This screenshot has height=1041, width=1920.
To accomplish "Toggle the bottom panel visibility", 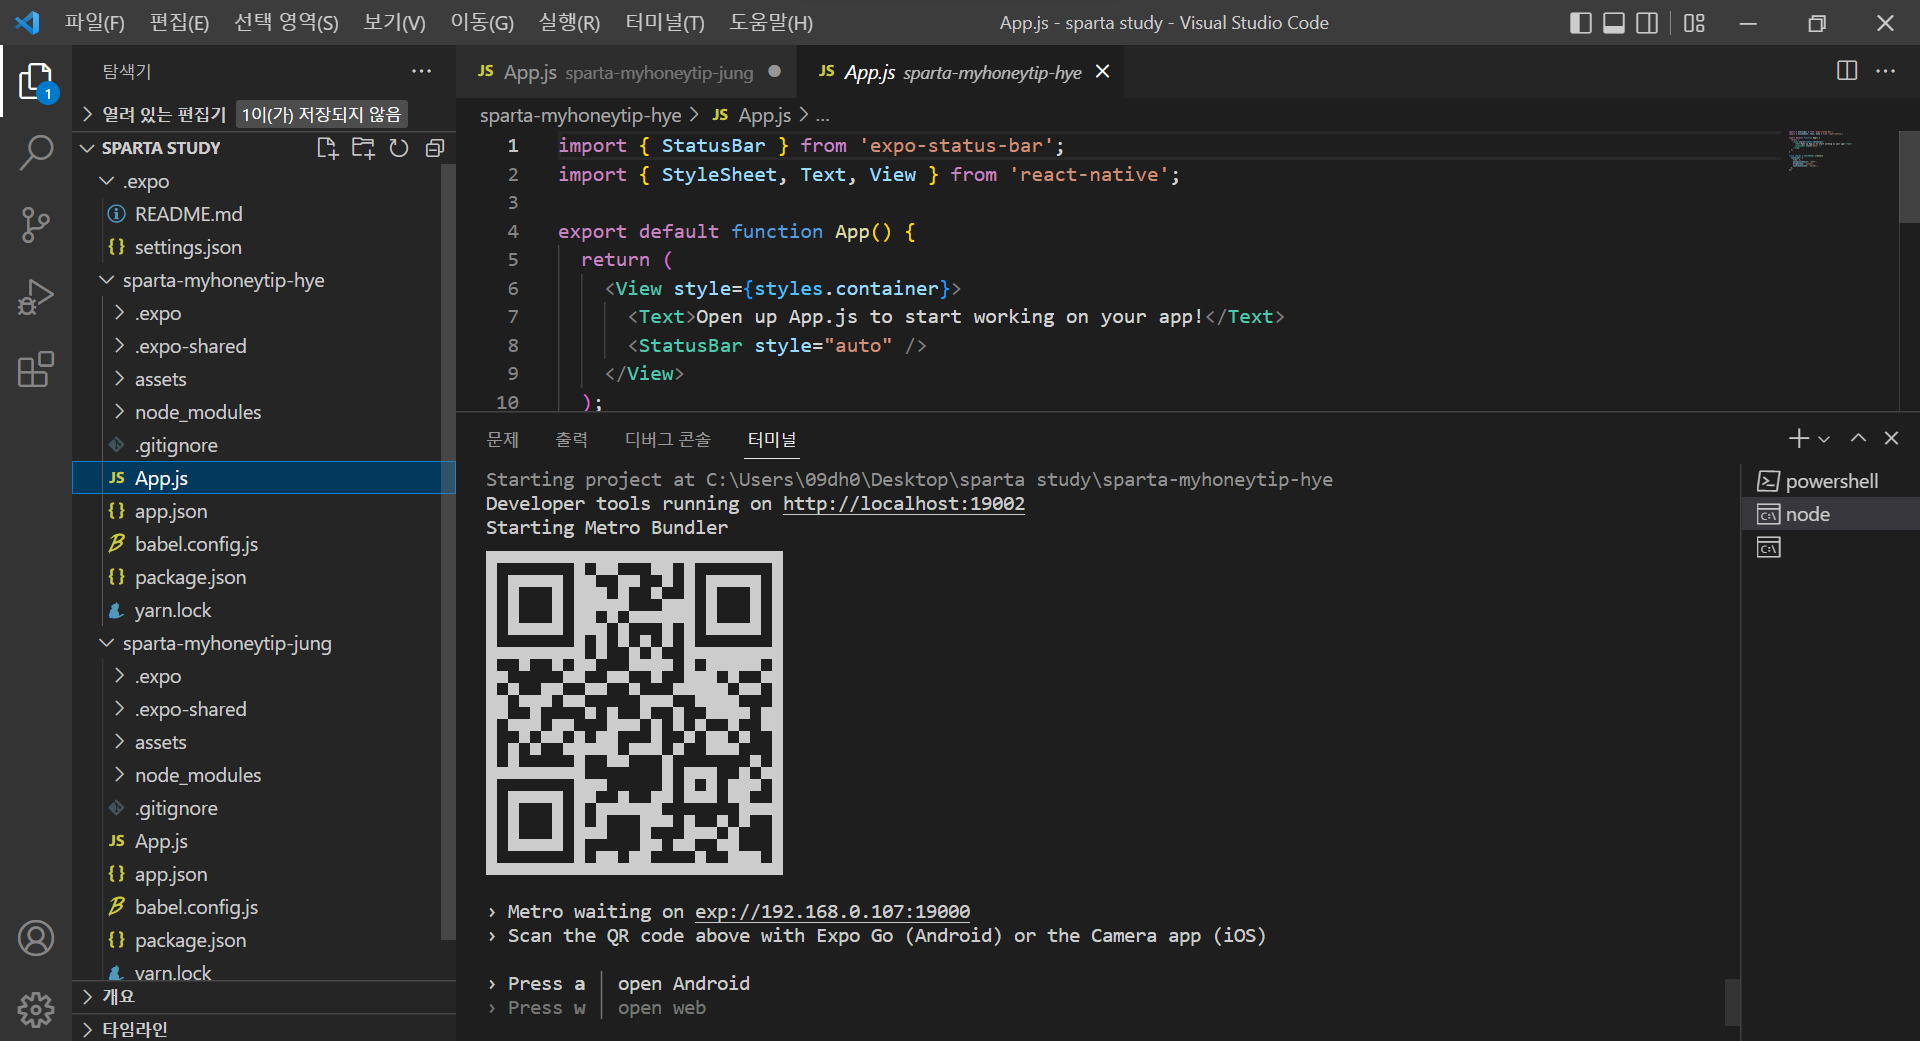I will [1614, 23].
